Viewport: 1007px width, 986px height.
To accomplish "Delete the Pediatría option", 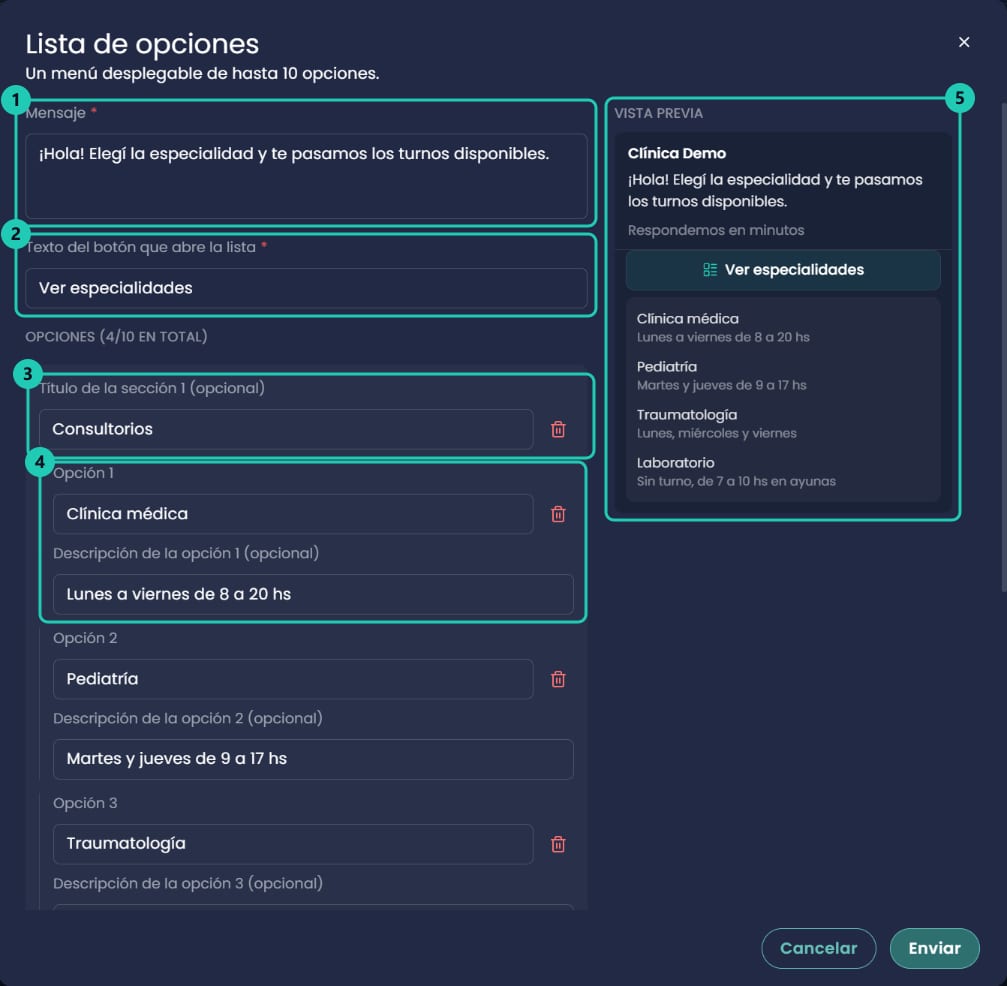I will pos(558,679).
